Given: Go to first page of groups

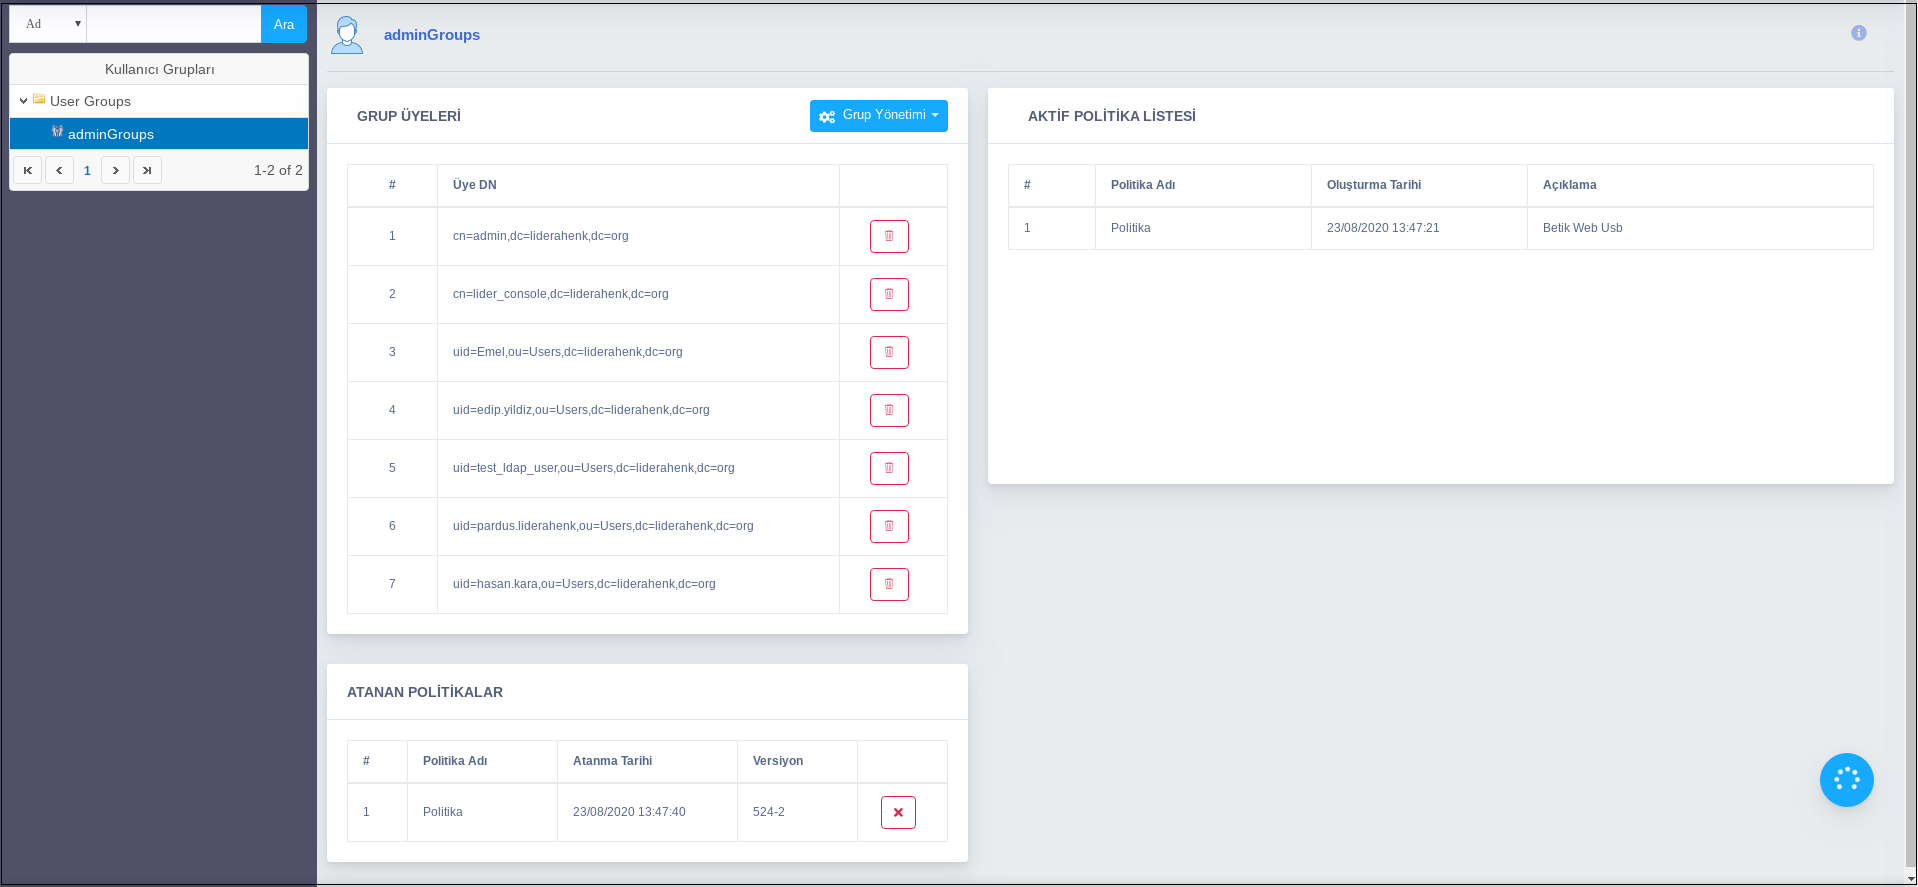Looking at the screenshot, I should 28,171.
